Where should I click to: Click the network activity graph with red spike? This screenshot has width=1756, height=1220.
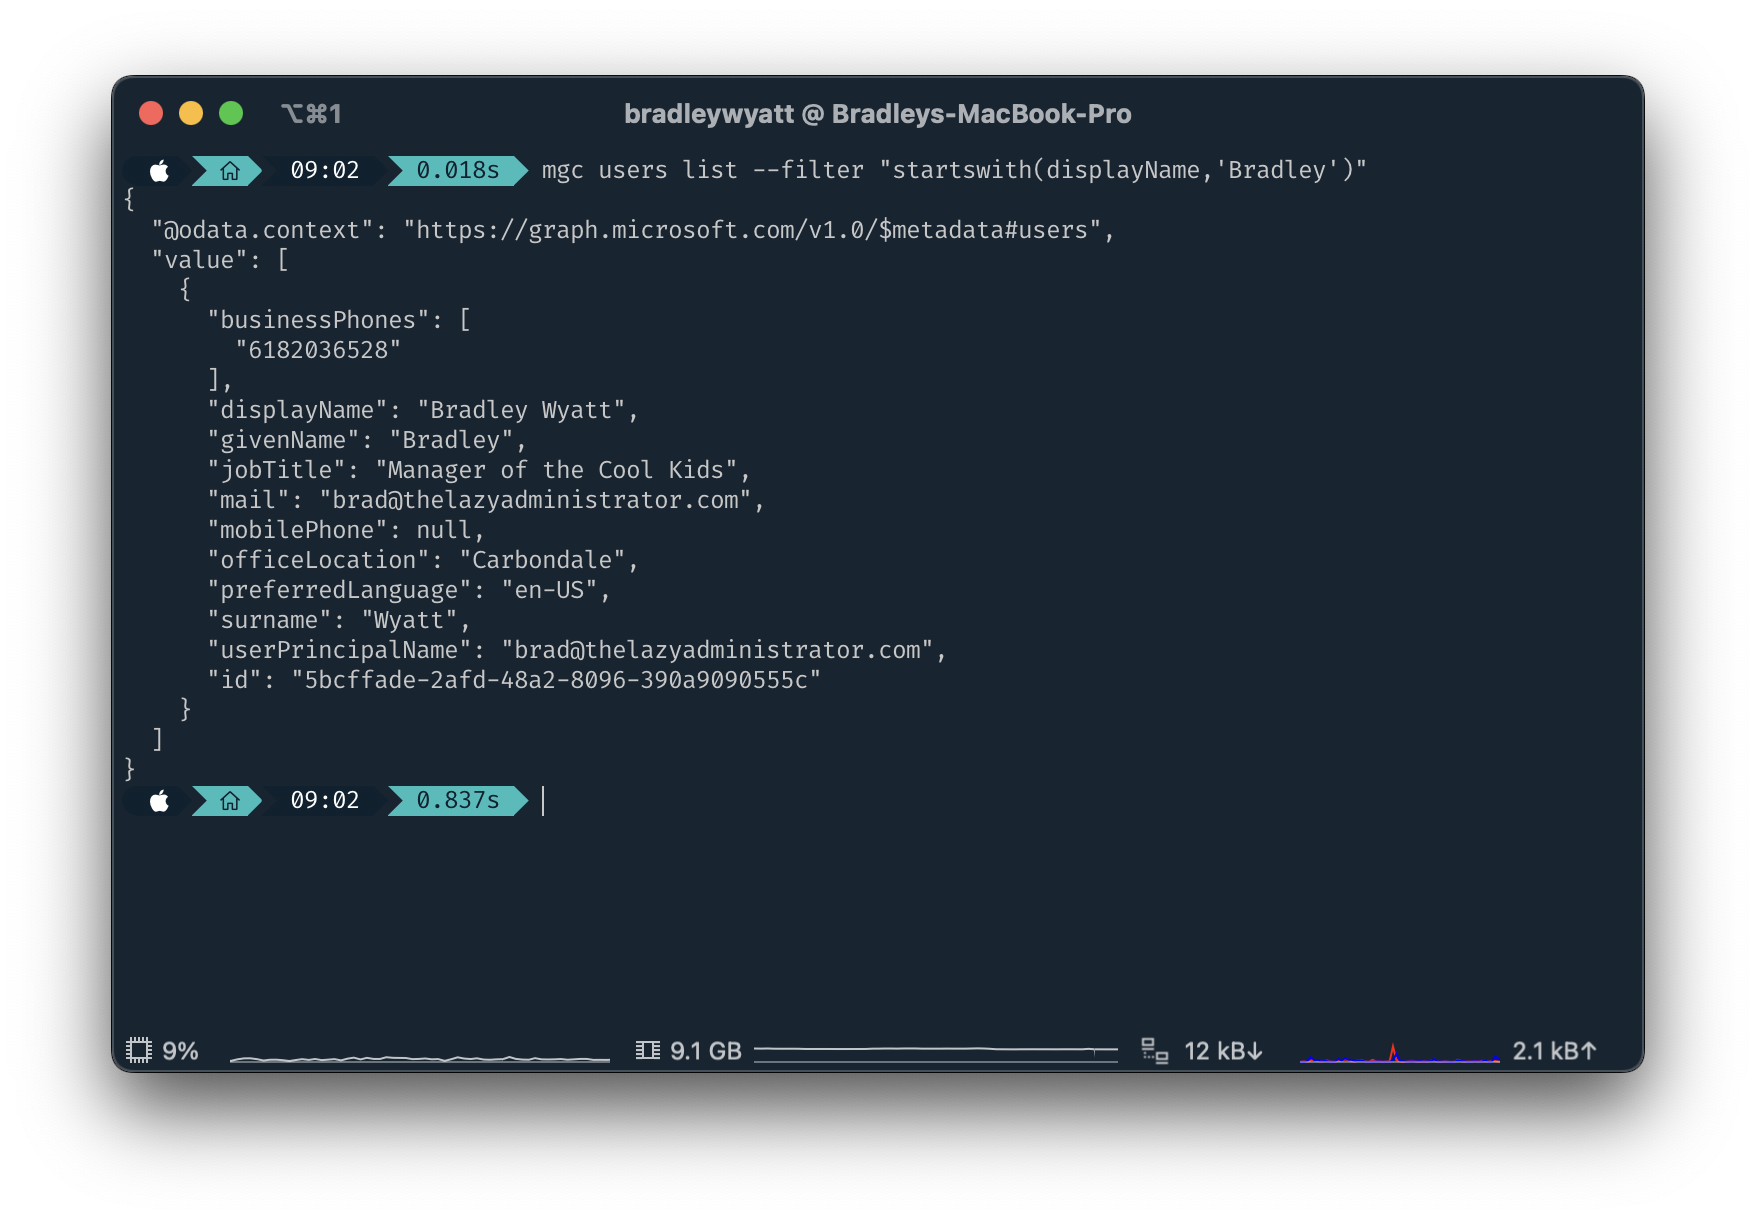(x=1400, y=1051)
